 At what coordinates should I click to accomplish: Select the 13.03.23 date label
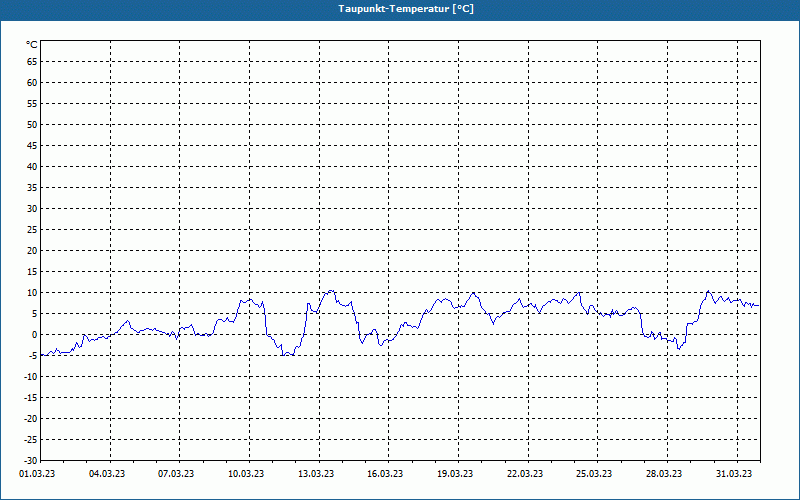[316, 473]
